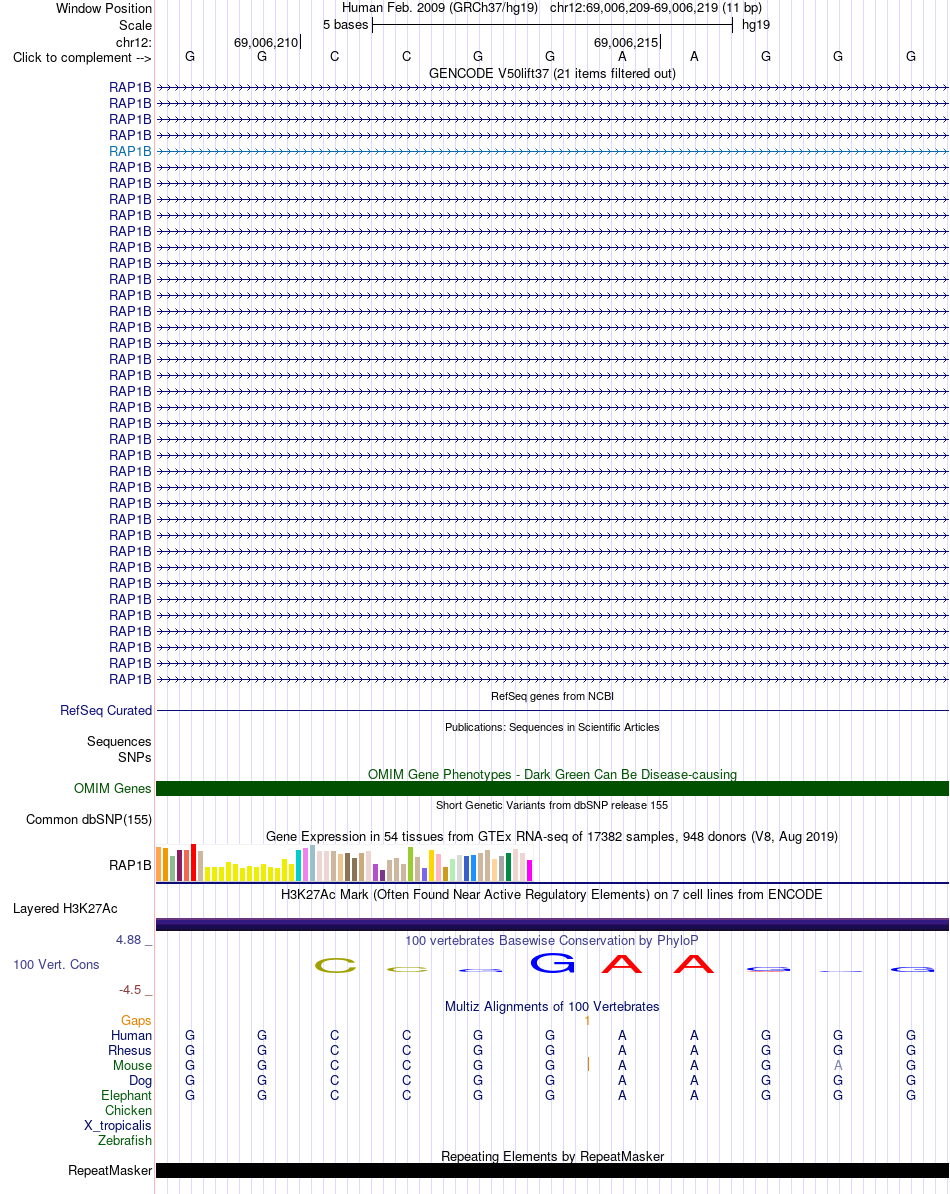
Task: Click the hg19 label beside the scale bar
Action: click(x=756, y=25)
